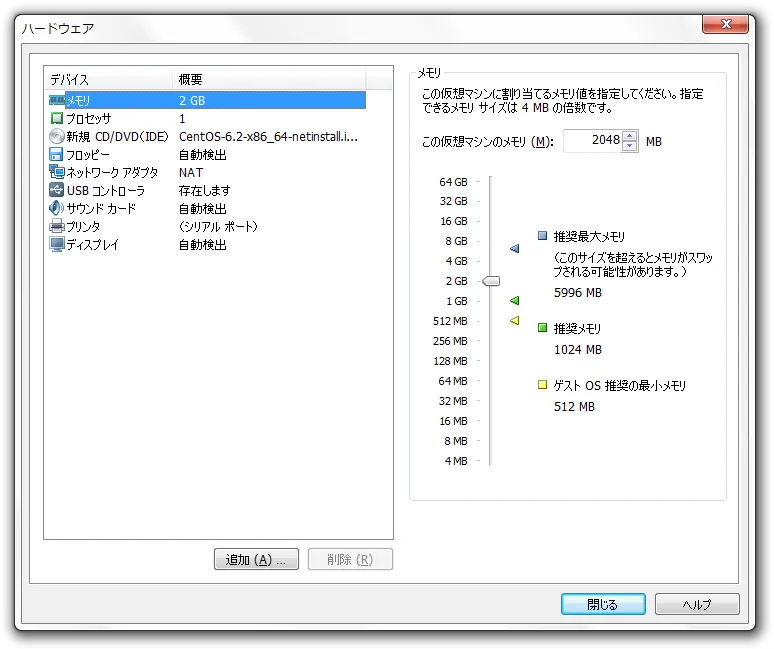This screenshot has width=774, height=649.
Task: Click the ディスプレイ monitor icon
Action: coord(57,244)
